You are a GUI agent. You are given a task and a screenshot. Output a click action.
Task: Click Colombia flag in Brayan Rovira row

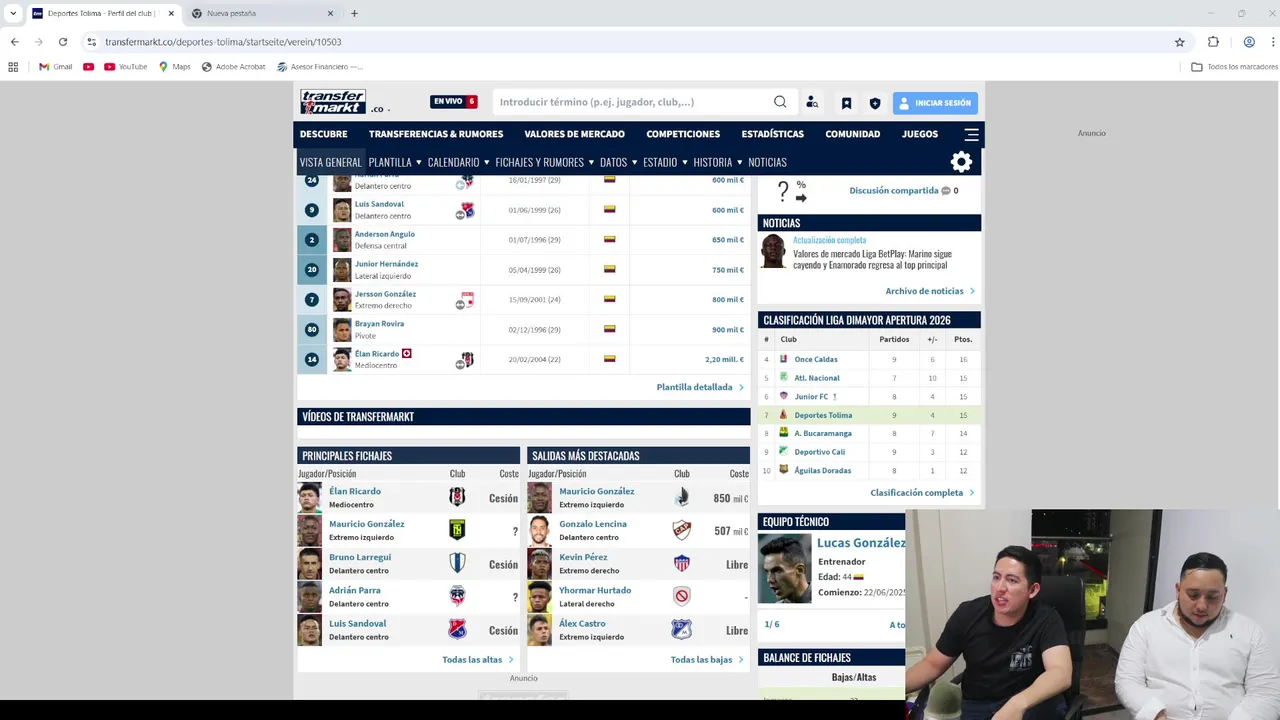[609, 329]
